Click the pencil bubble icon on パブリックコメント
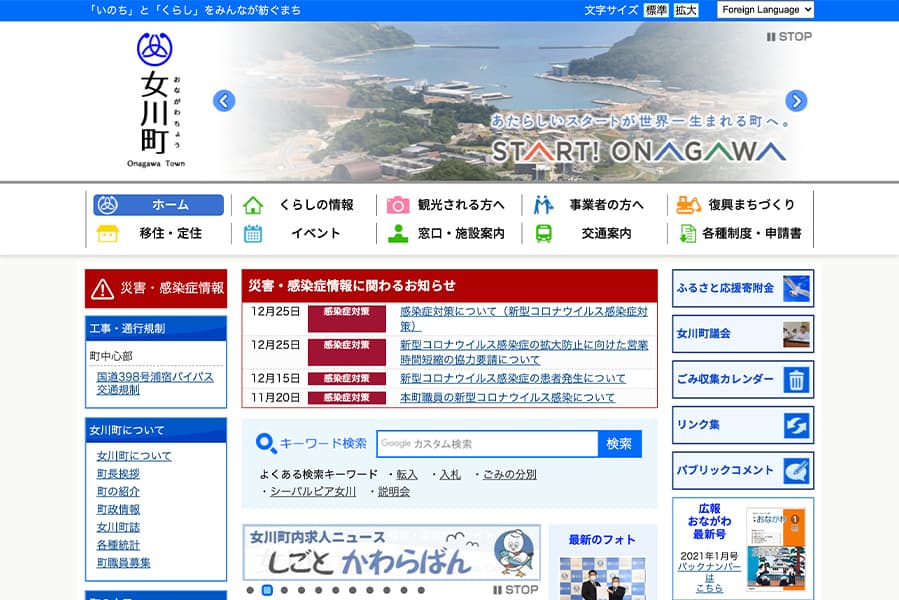Screen dimensions: 899x600 click(796, 471)
